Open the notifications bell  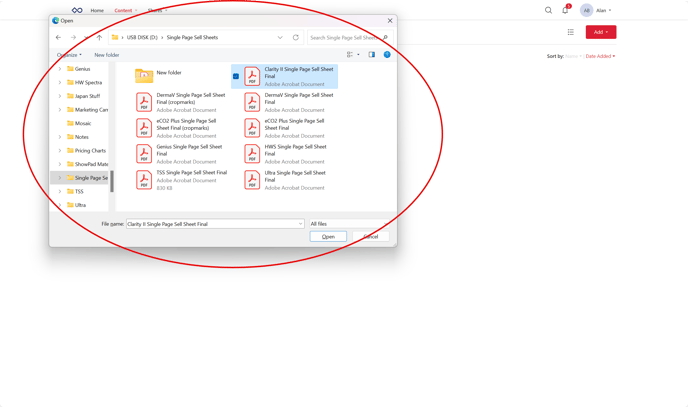(565, 10)
